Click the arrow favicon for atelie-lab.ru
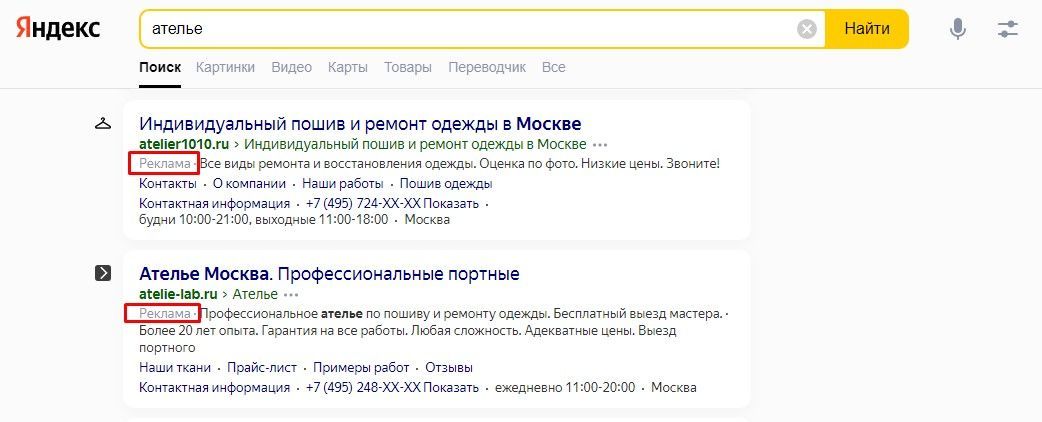Viewport: 1042px width, 422px height. pyautogui.click(x=103, y=272)
